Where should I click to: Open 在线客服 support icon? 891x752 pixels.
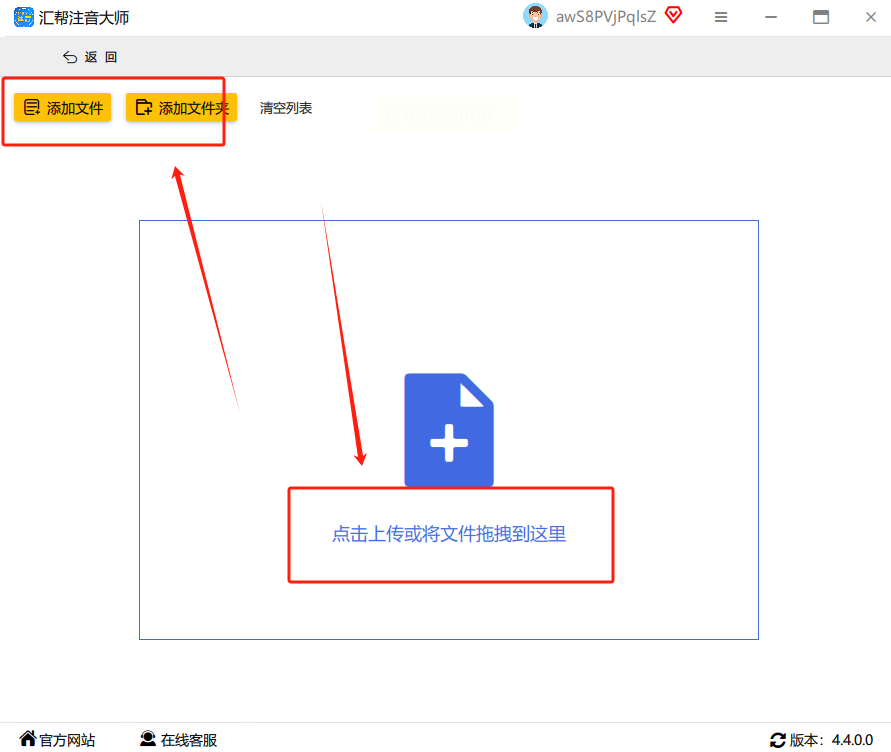148,738
